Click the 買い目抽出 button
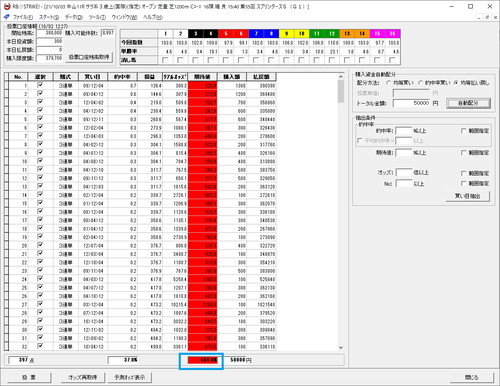 468,196
